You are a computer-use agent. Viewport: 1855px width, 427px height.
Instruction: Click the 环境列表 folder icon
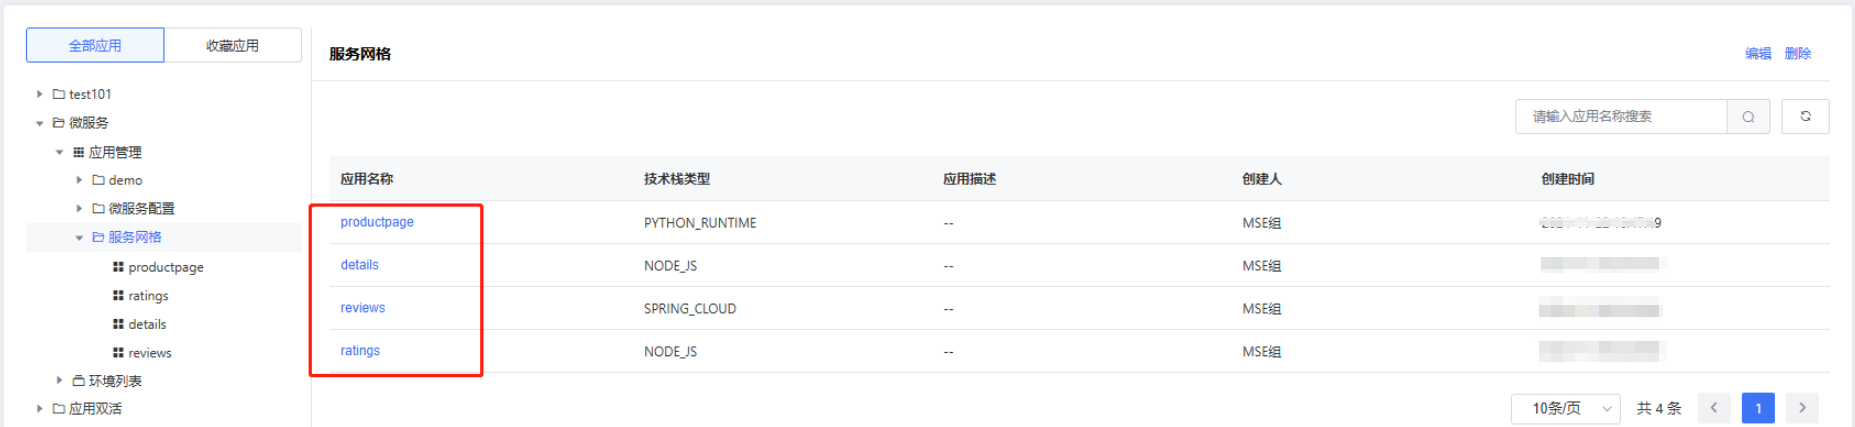78,381
